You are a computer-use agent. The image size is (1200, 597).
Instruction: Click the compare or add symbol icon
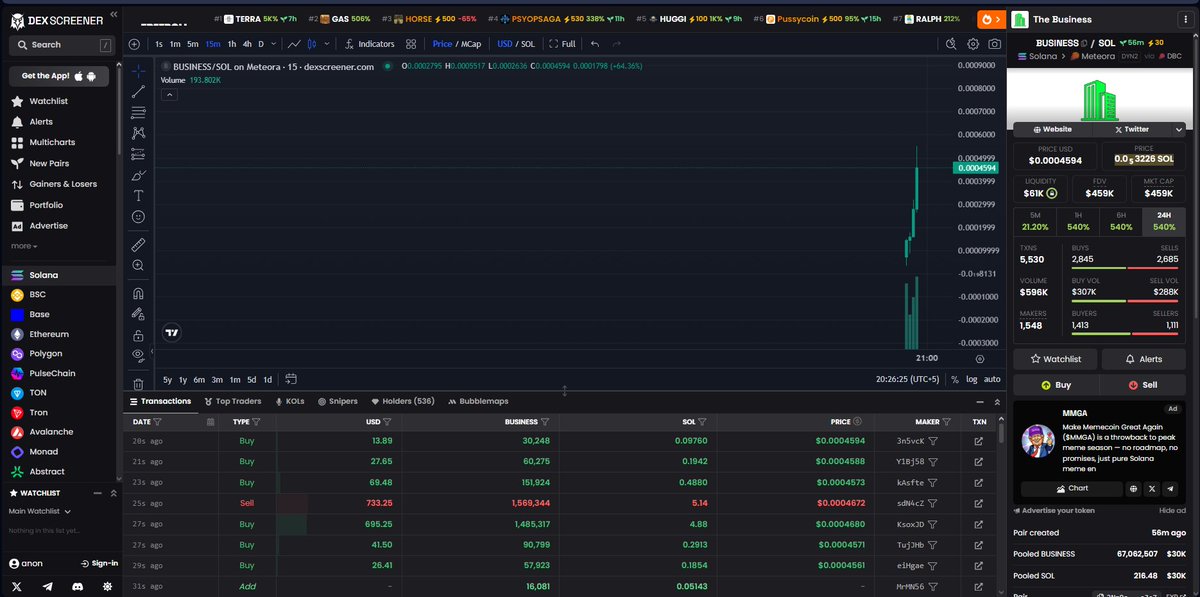point(134,44)
